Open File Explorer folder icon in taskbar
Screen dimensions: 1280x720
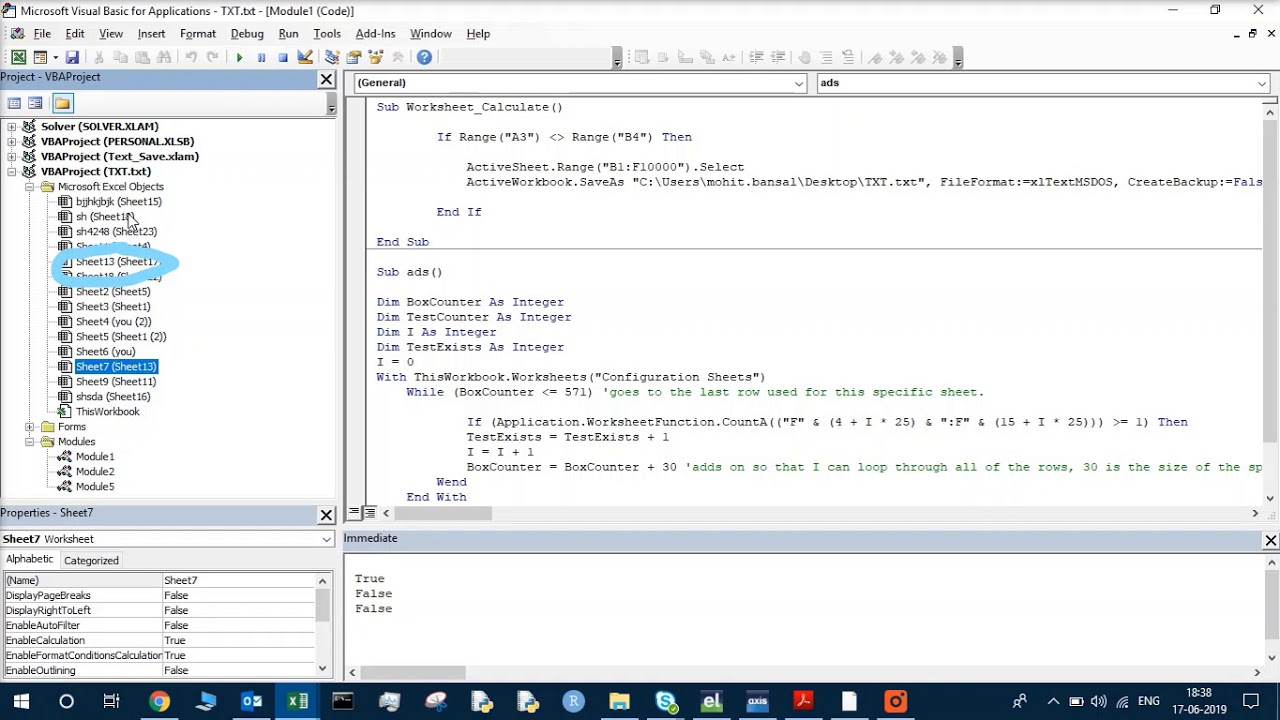pos(619,702)
